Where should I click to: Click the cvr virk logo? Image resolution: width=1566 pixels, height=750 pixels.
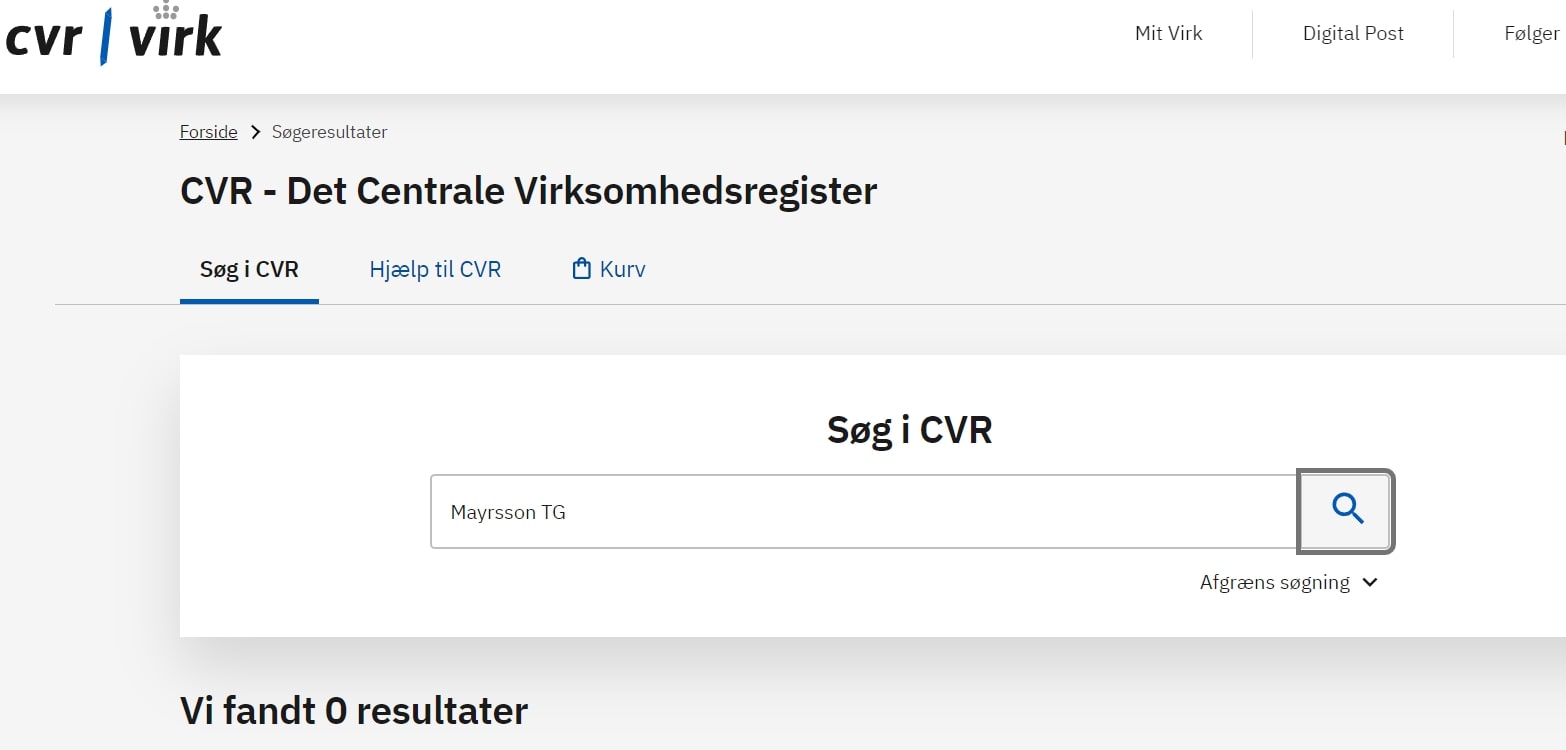113,35
